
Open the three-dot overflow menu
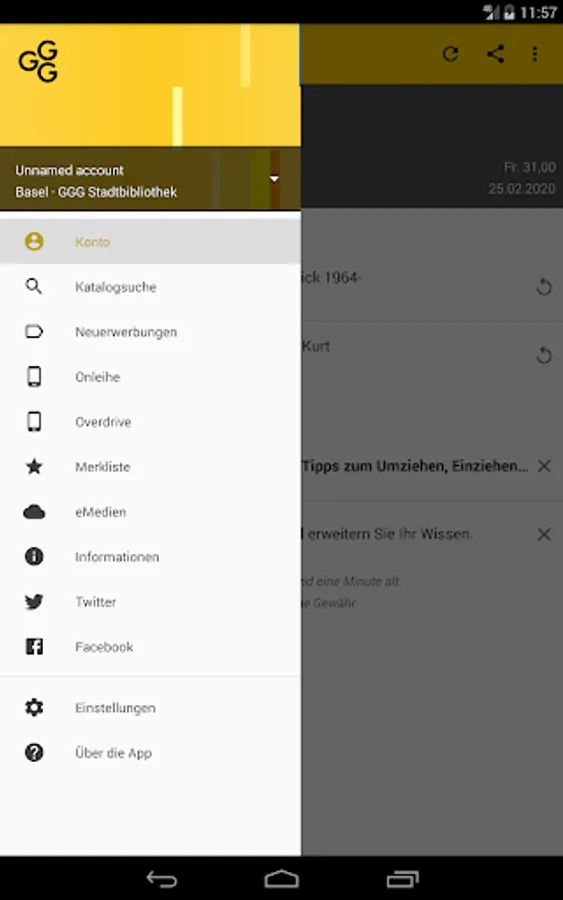point(535,54)
